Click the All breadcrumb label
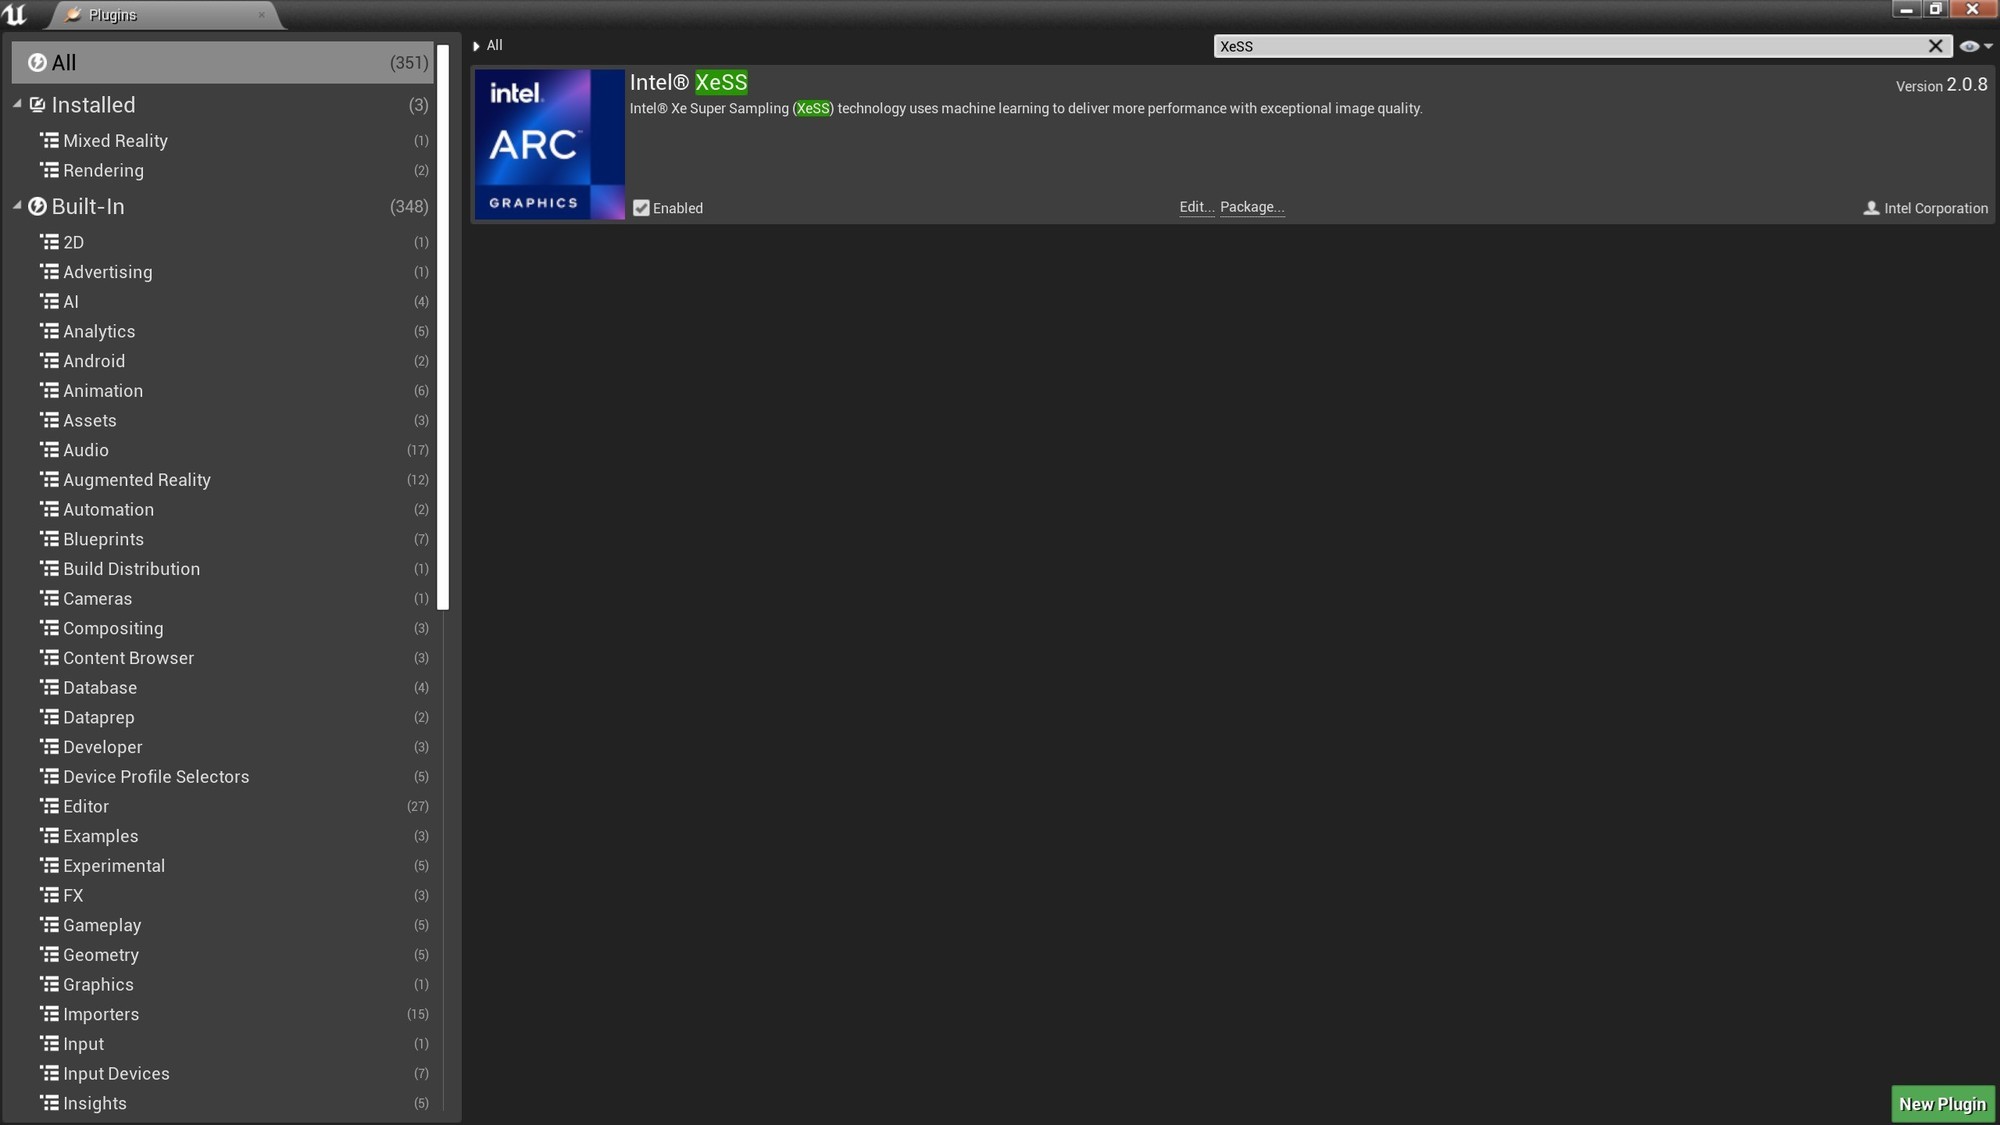The image size is (2000, 1125). (495, 46)
